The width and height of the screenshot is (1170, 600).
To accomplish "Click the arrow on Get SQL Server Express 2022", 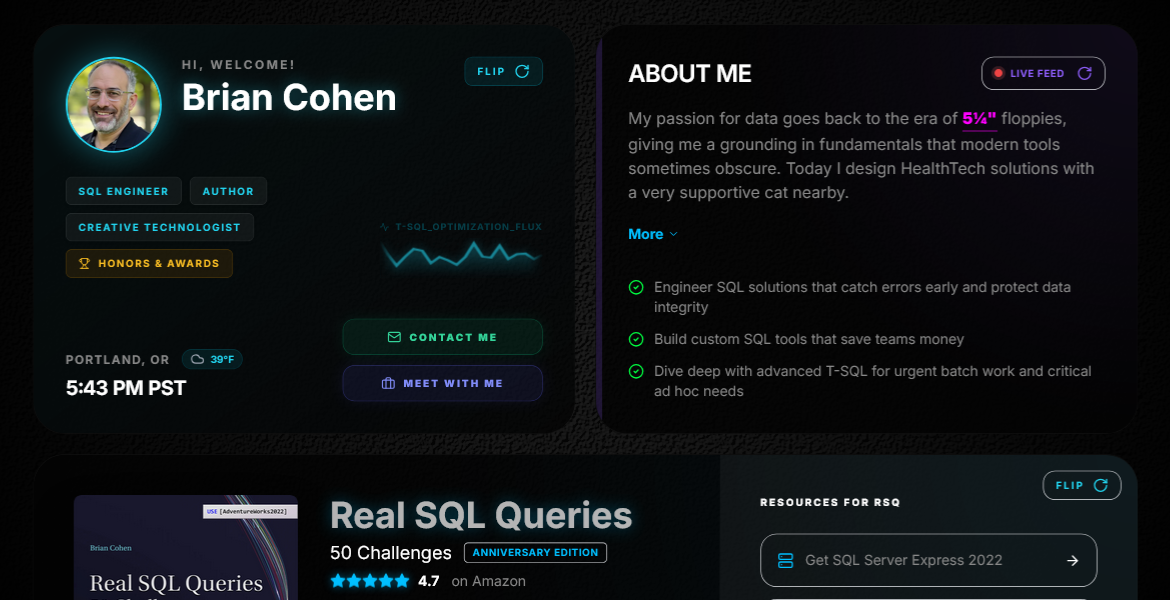I will [1072, 560].
